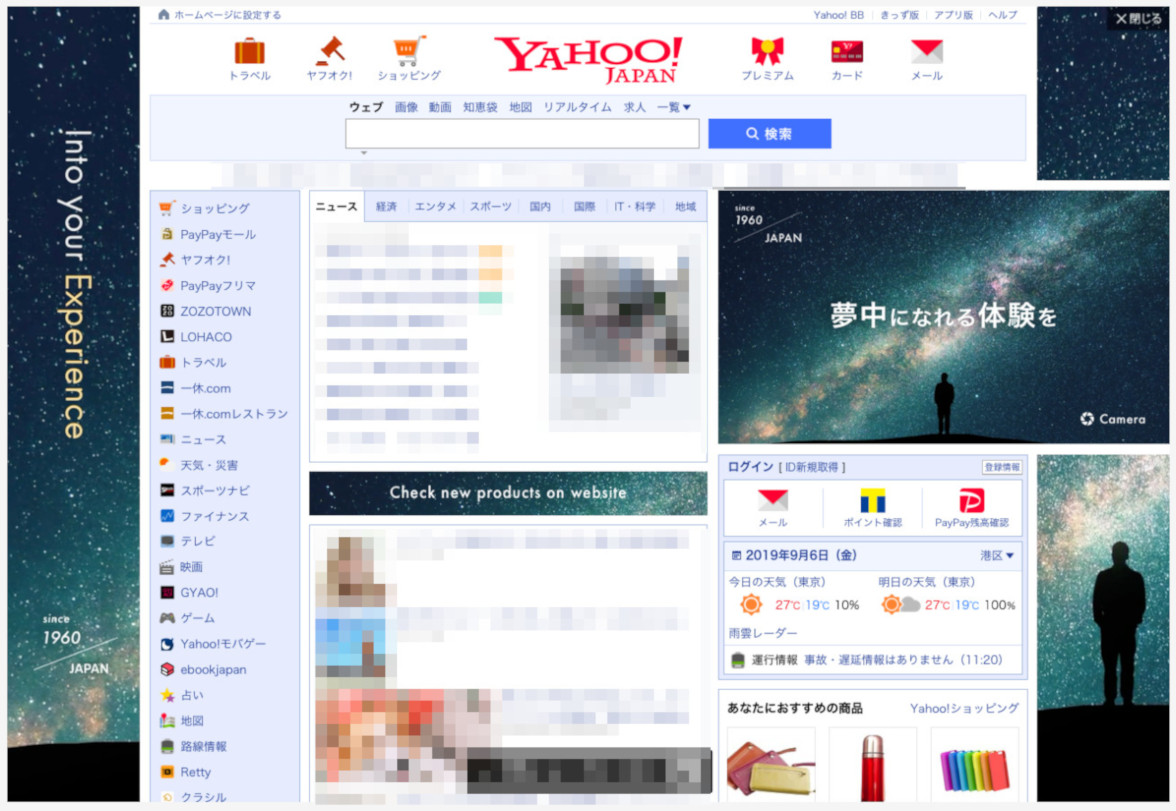This screenshot has width=1176, height=811.
Task: Open the Yahoo!ショッピング link in recommendations
Action: [x=964, y=708]
